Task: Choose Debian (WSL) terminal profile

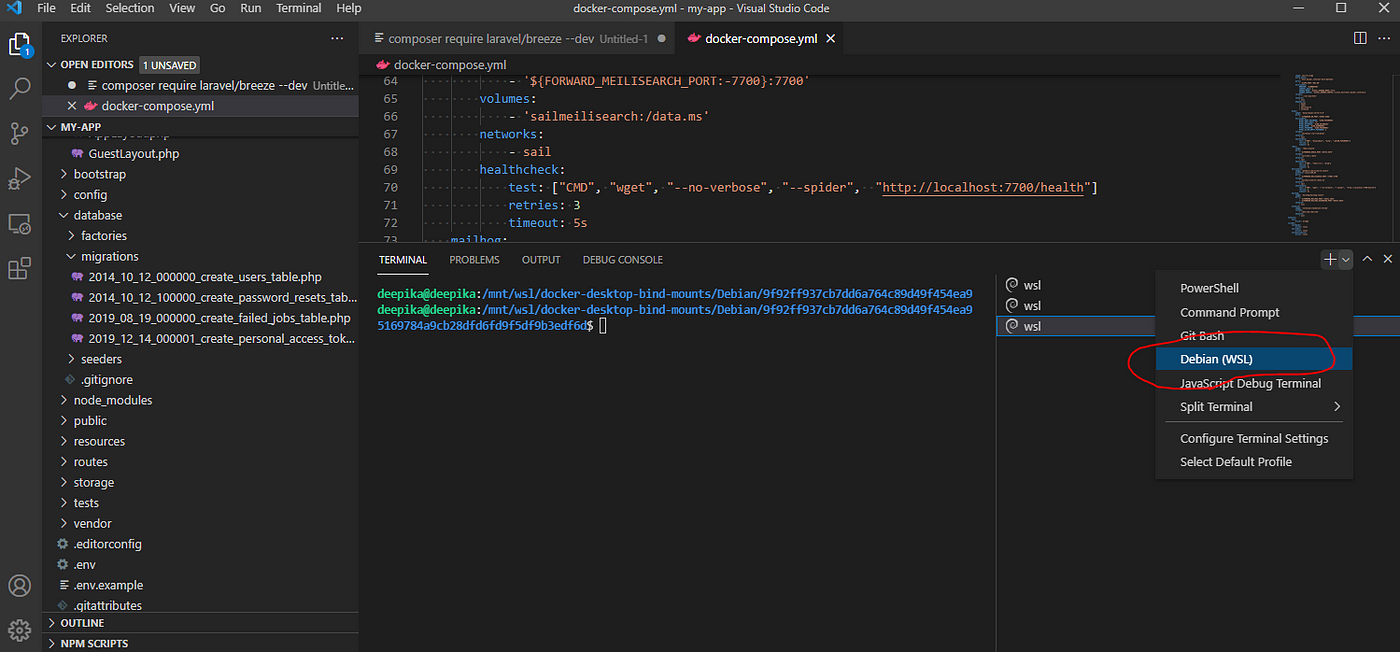Action: pos(1254,359)
